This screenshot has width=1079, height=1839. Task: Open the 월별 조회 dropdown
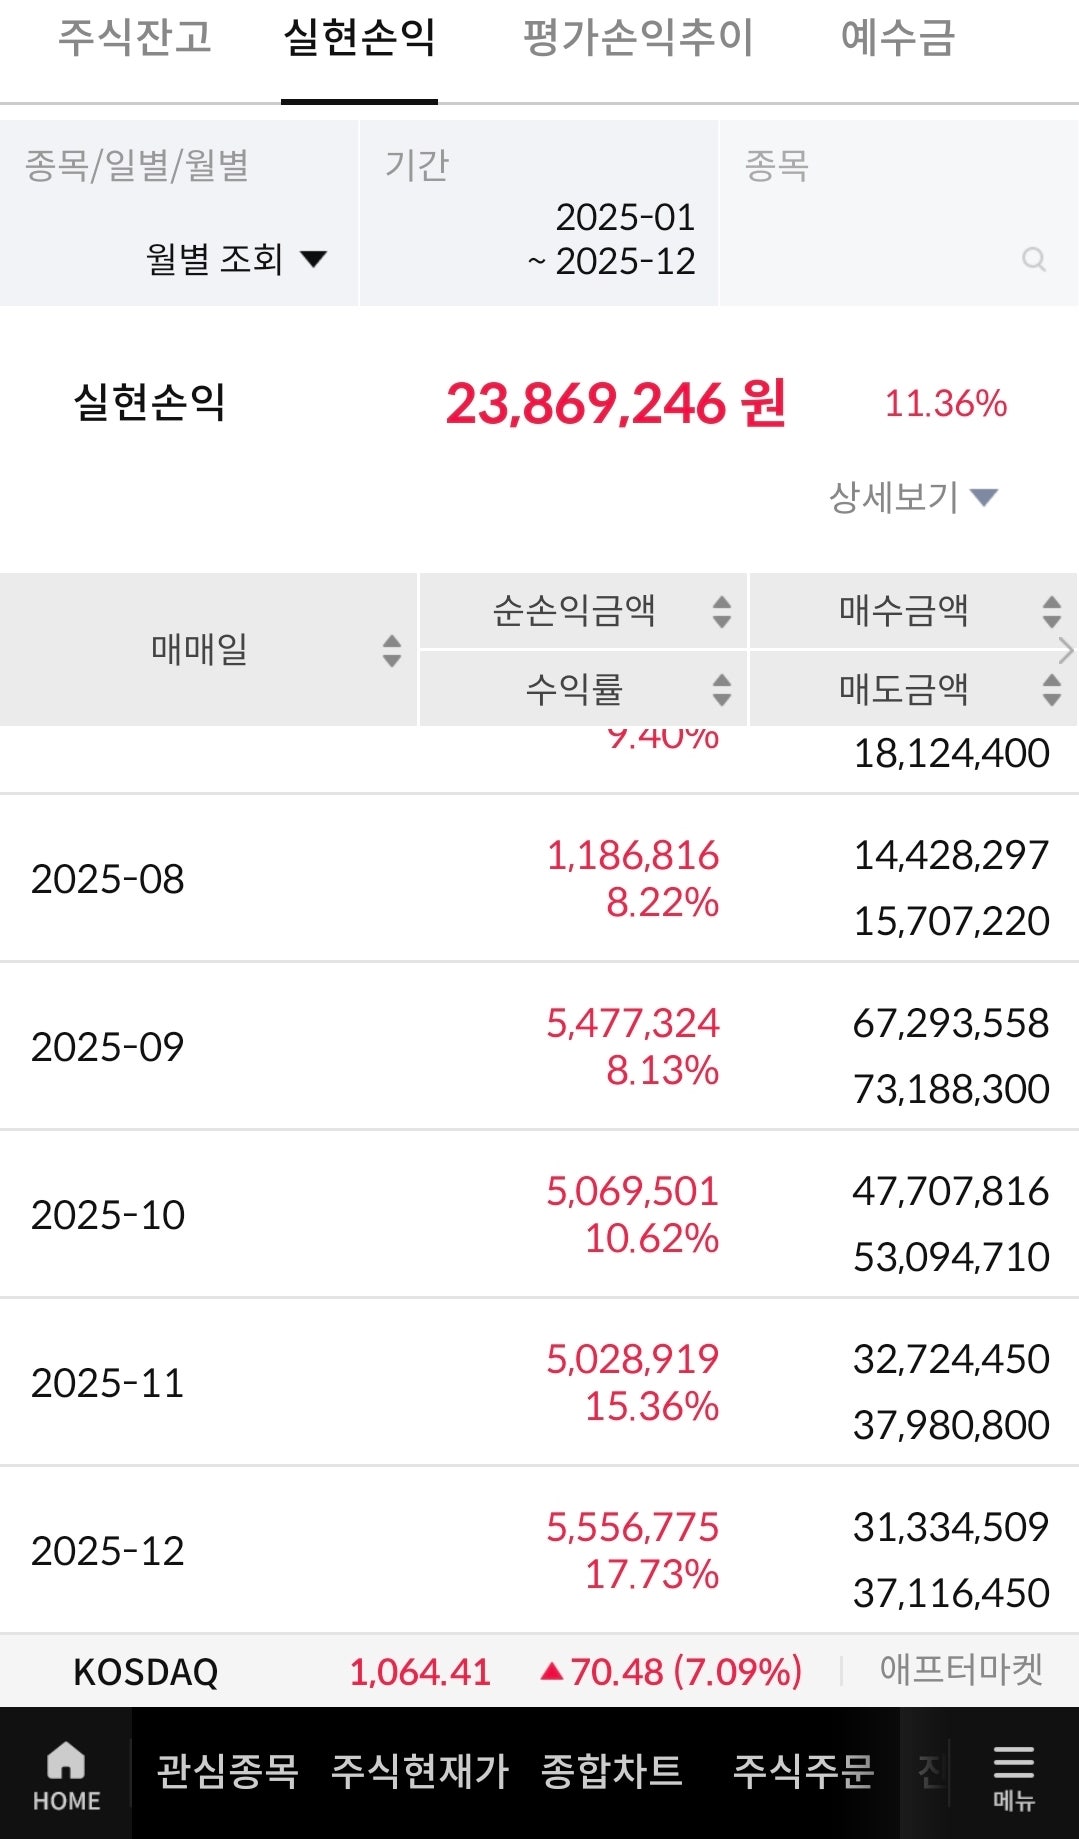(x=236, y=258)
